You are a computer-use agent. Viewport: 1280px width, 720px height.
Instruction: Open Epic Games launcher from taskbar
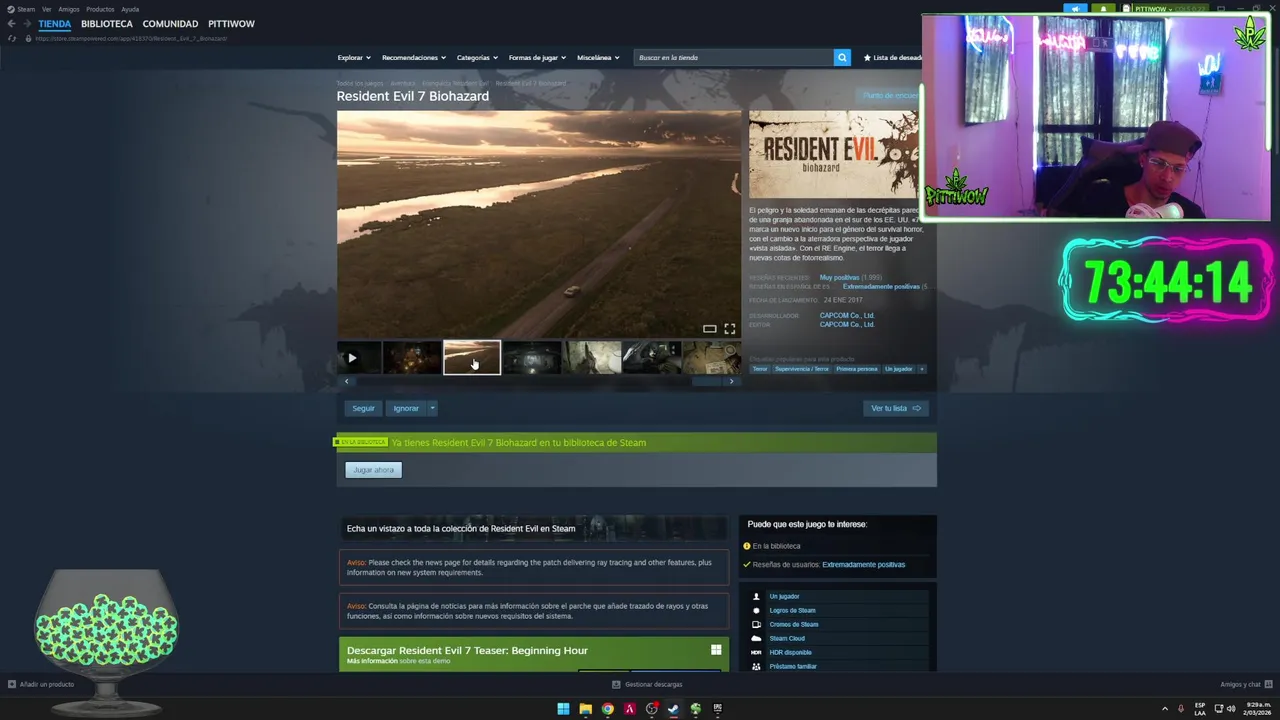click(x=717, y=709)
